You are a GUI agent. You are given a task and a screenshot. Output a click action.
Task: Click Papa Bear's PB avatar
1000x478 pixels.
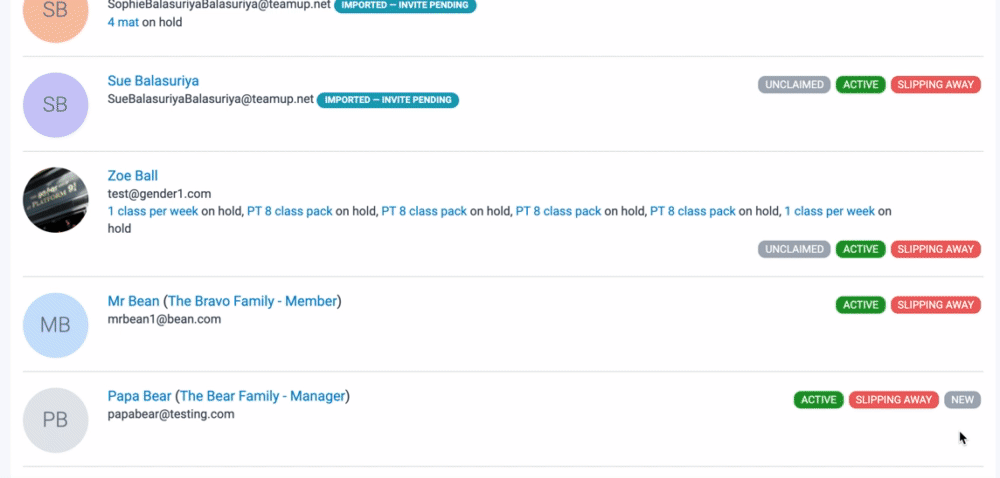[x=55, y=420]
